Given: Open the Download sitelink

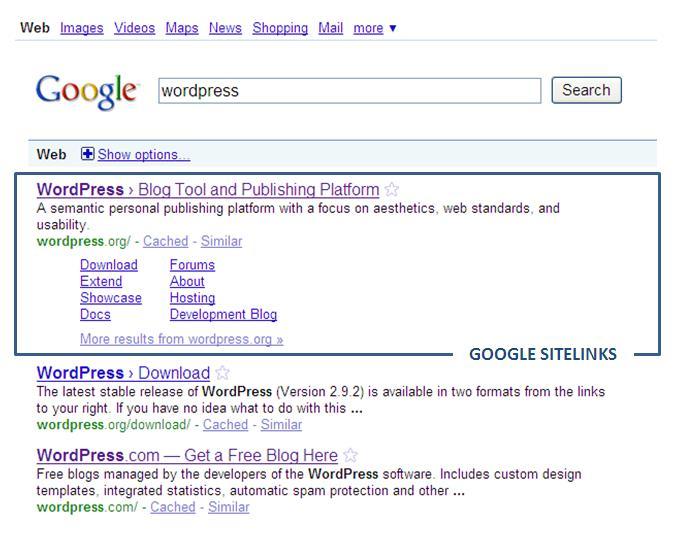Looking at the screenshot, I should click(x=108, y=265).
